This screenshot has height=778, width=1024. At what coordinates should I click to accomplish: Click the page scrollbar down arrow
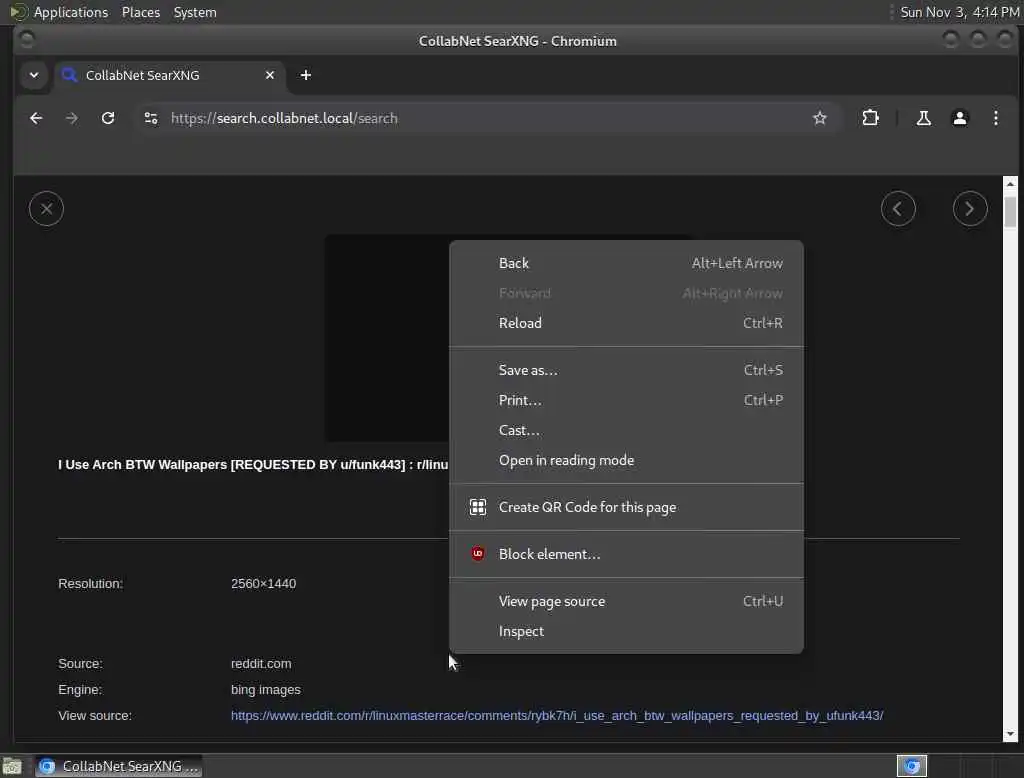(1010, 734)
